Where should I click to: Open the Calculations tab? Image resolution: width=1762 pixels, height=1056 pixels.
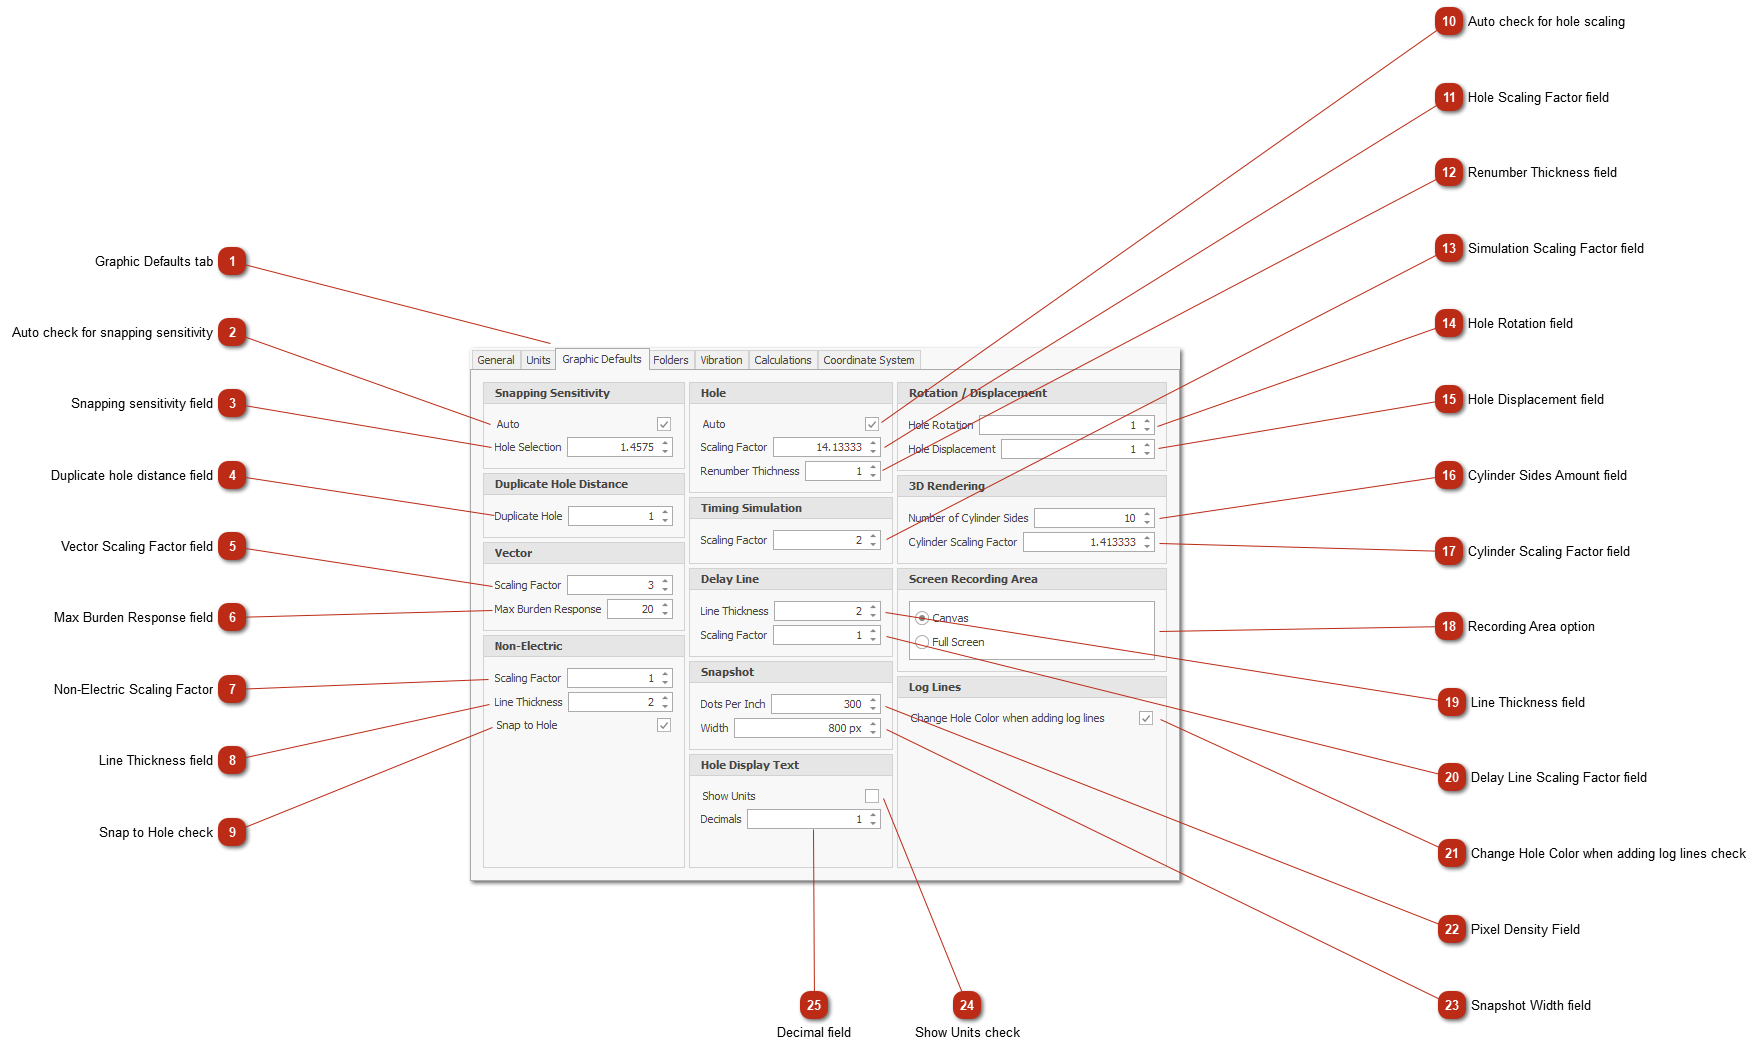coord(782,360)
